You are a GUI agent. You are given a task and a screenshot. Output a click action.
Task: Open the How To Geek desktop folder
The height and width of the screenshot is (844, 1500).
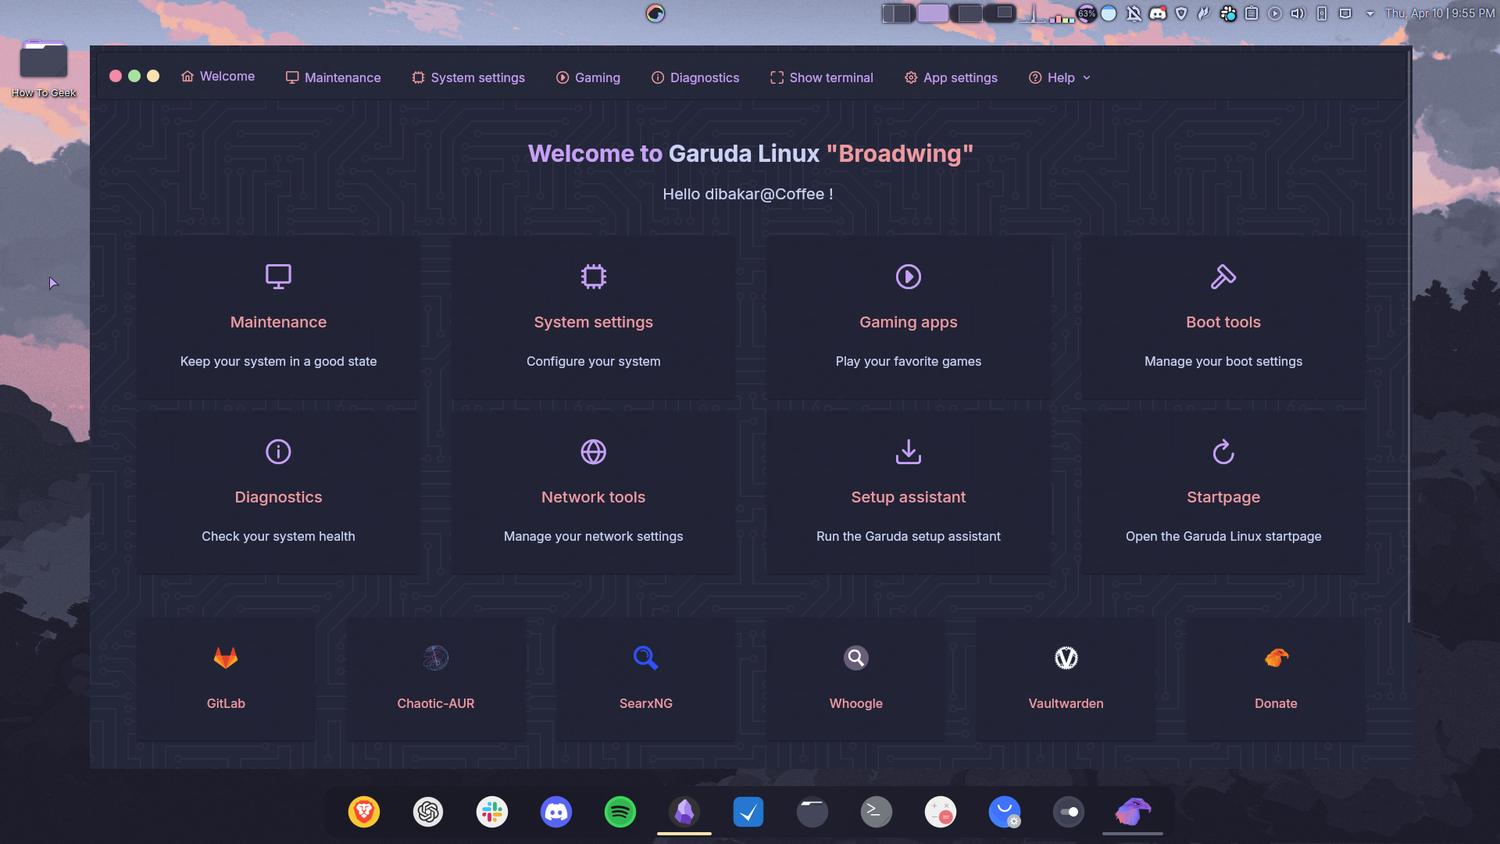(43, 68)
